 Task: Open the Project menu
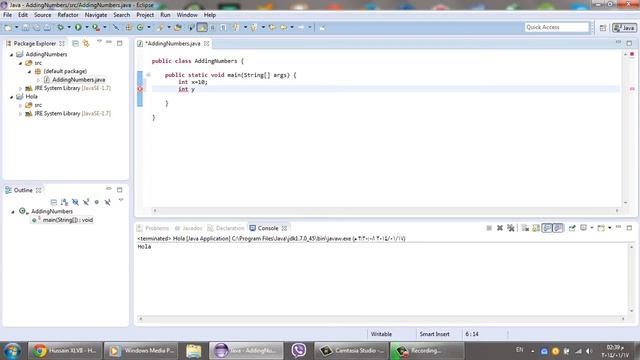coord(145,15)
